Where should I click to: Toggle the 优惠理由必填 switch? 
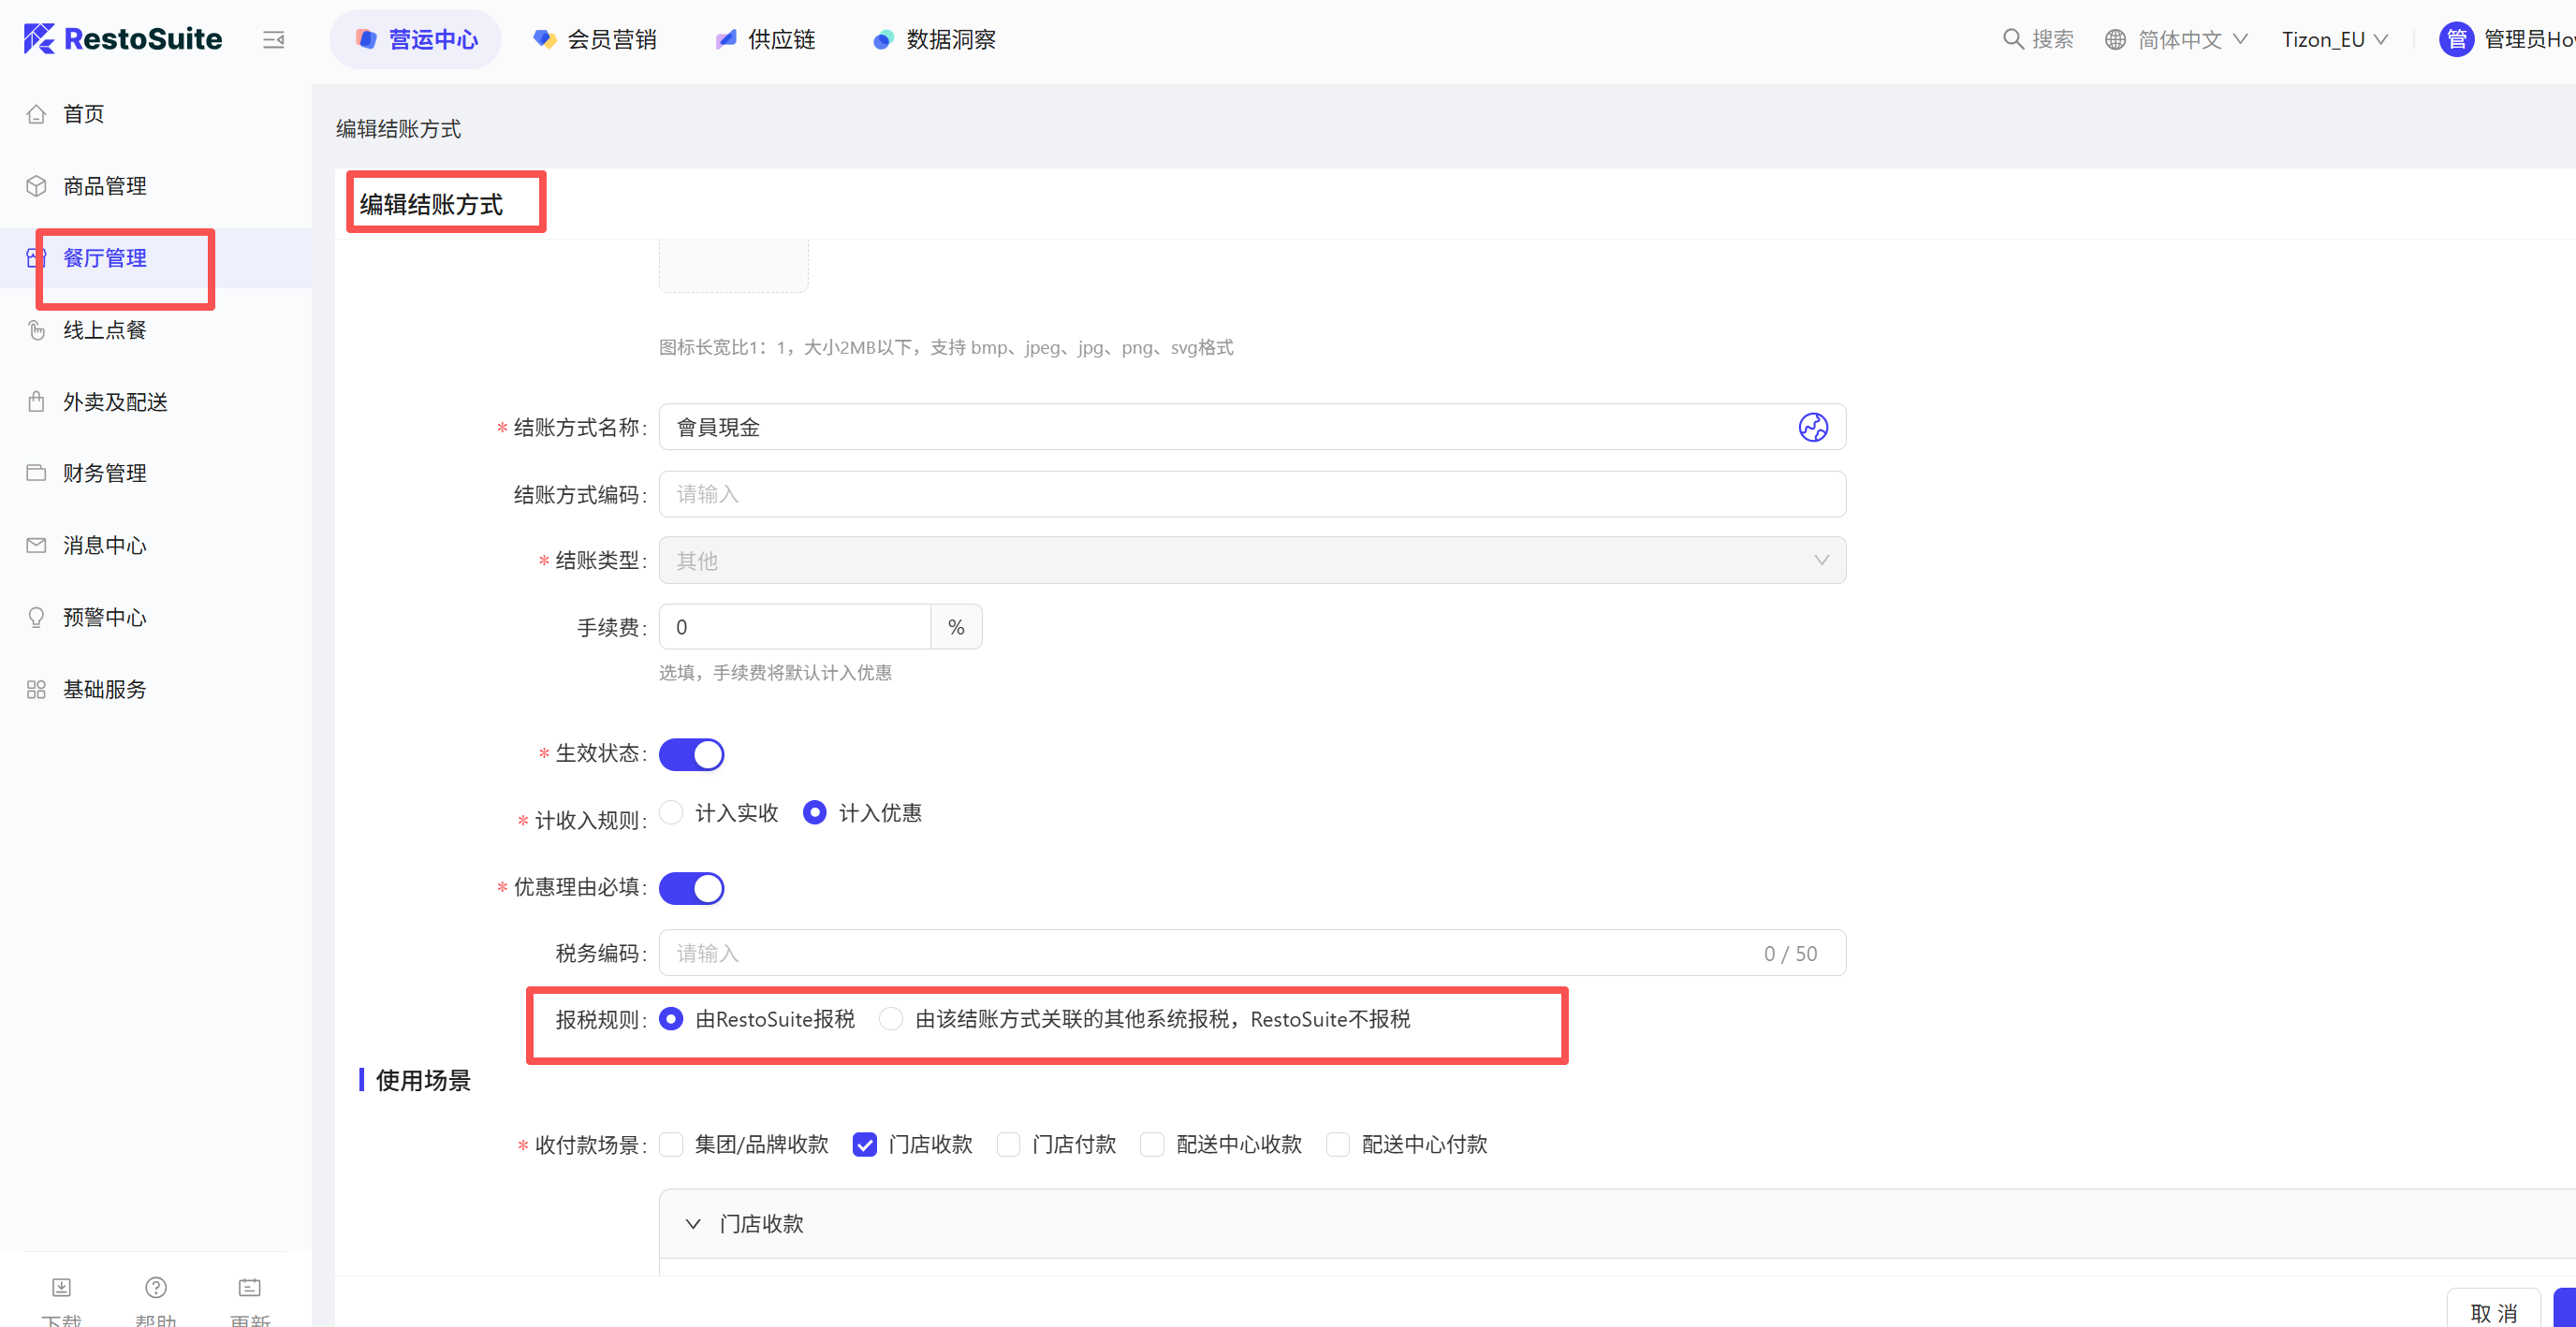691,887
